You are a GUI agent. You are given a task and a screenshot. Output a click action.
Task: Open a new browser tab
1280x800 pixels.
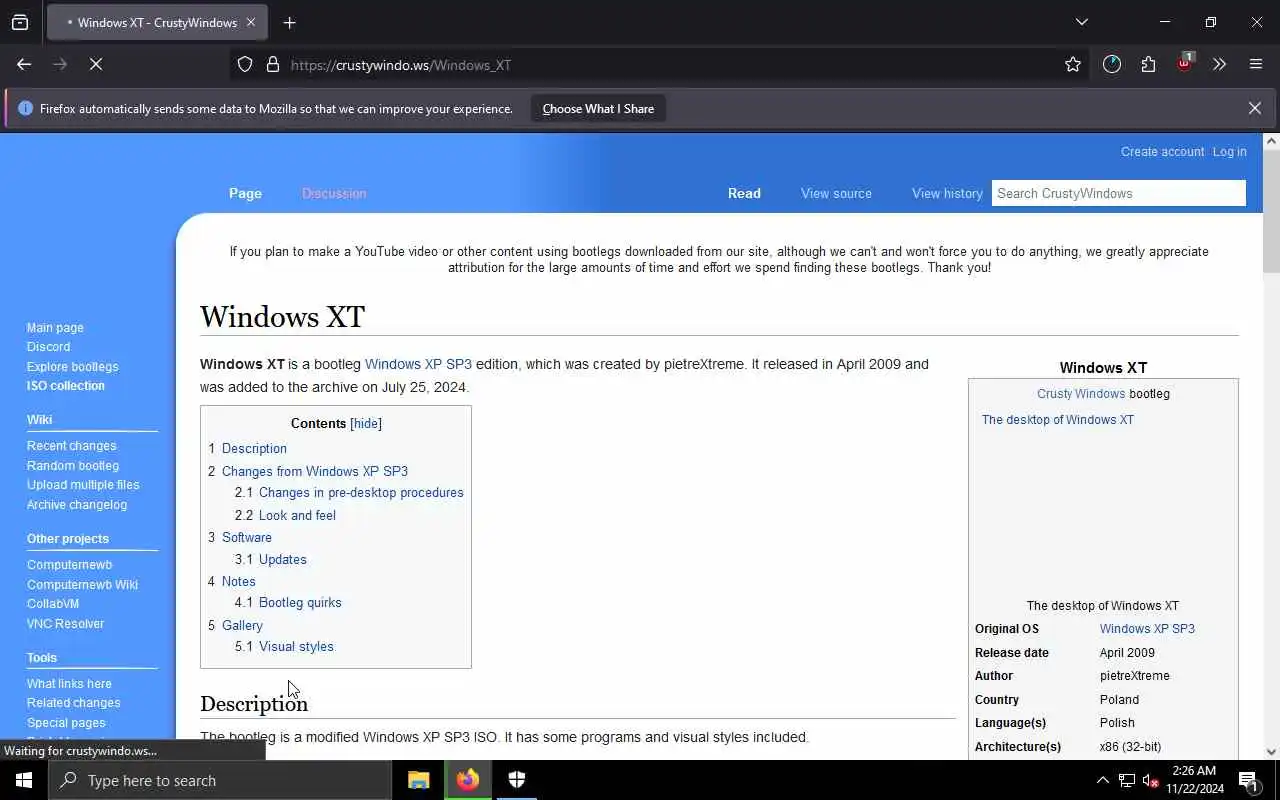(x=289, y=22)
